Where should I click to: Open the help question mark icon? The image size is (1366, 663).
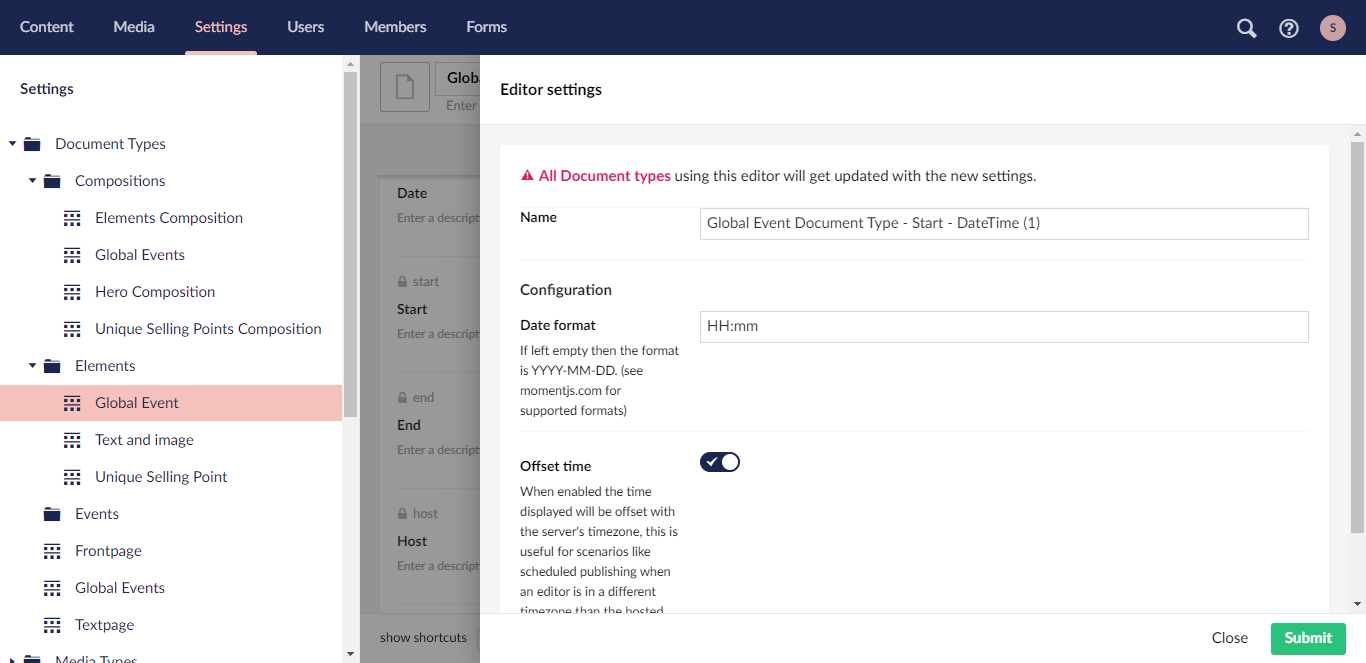(x=1289, y=28)
